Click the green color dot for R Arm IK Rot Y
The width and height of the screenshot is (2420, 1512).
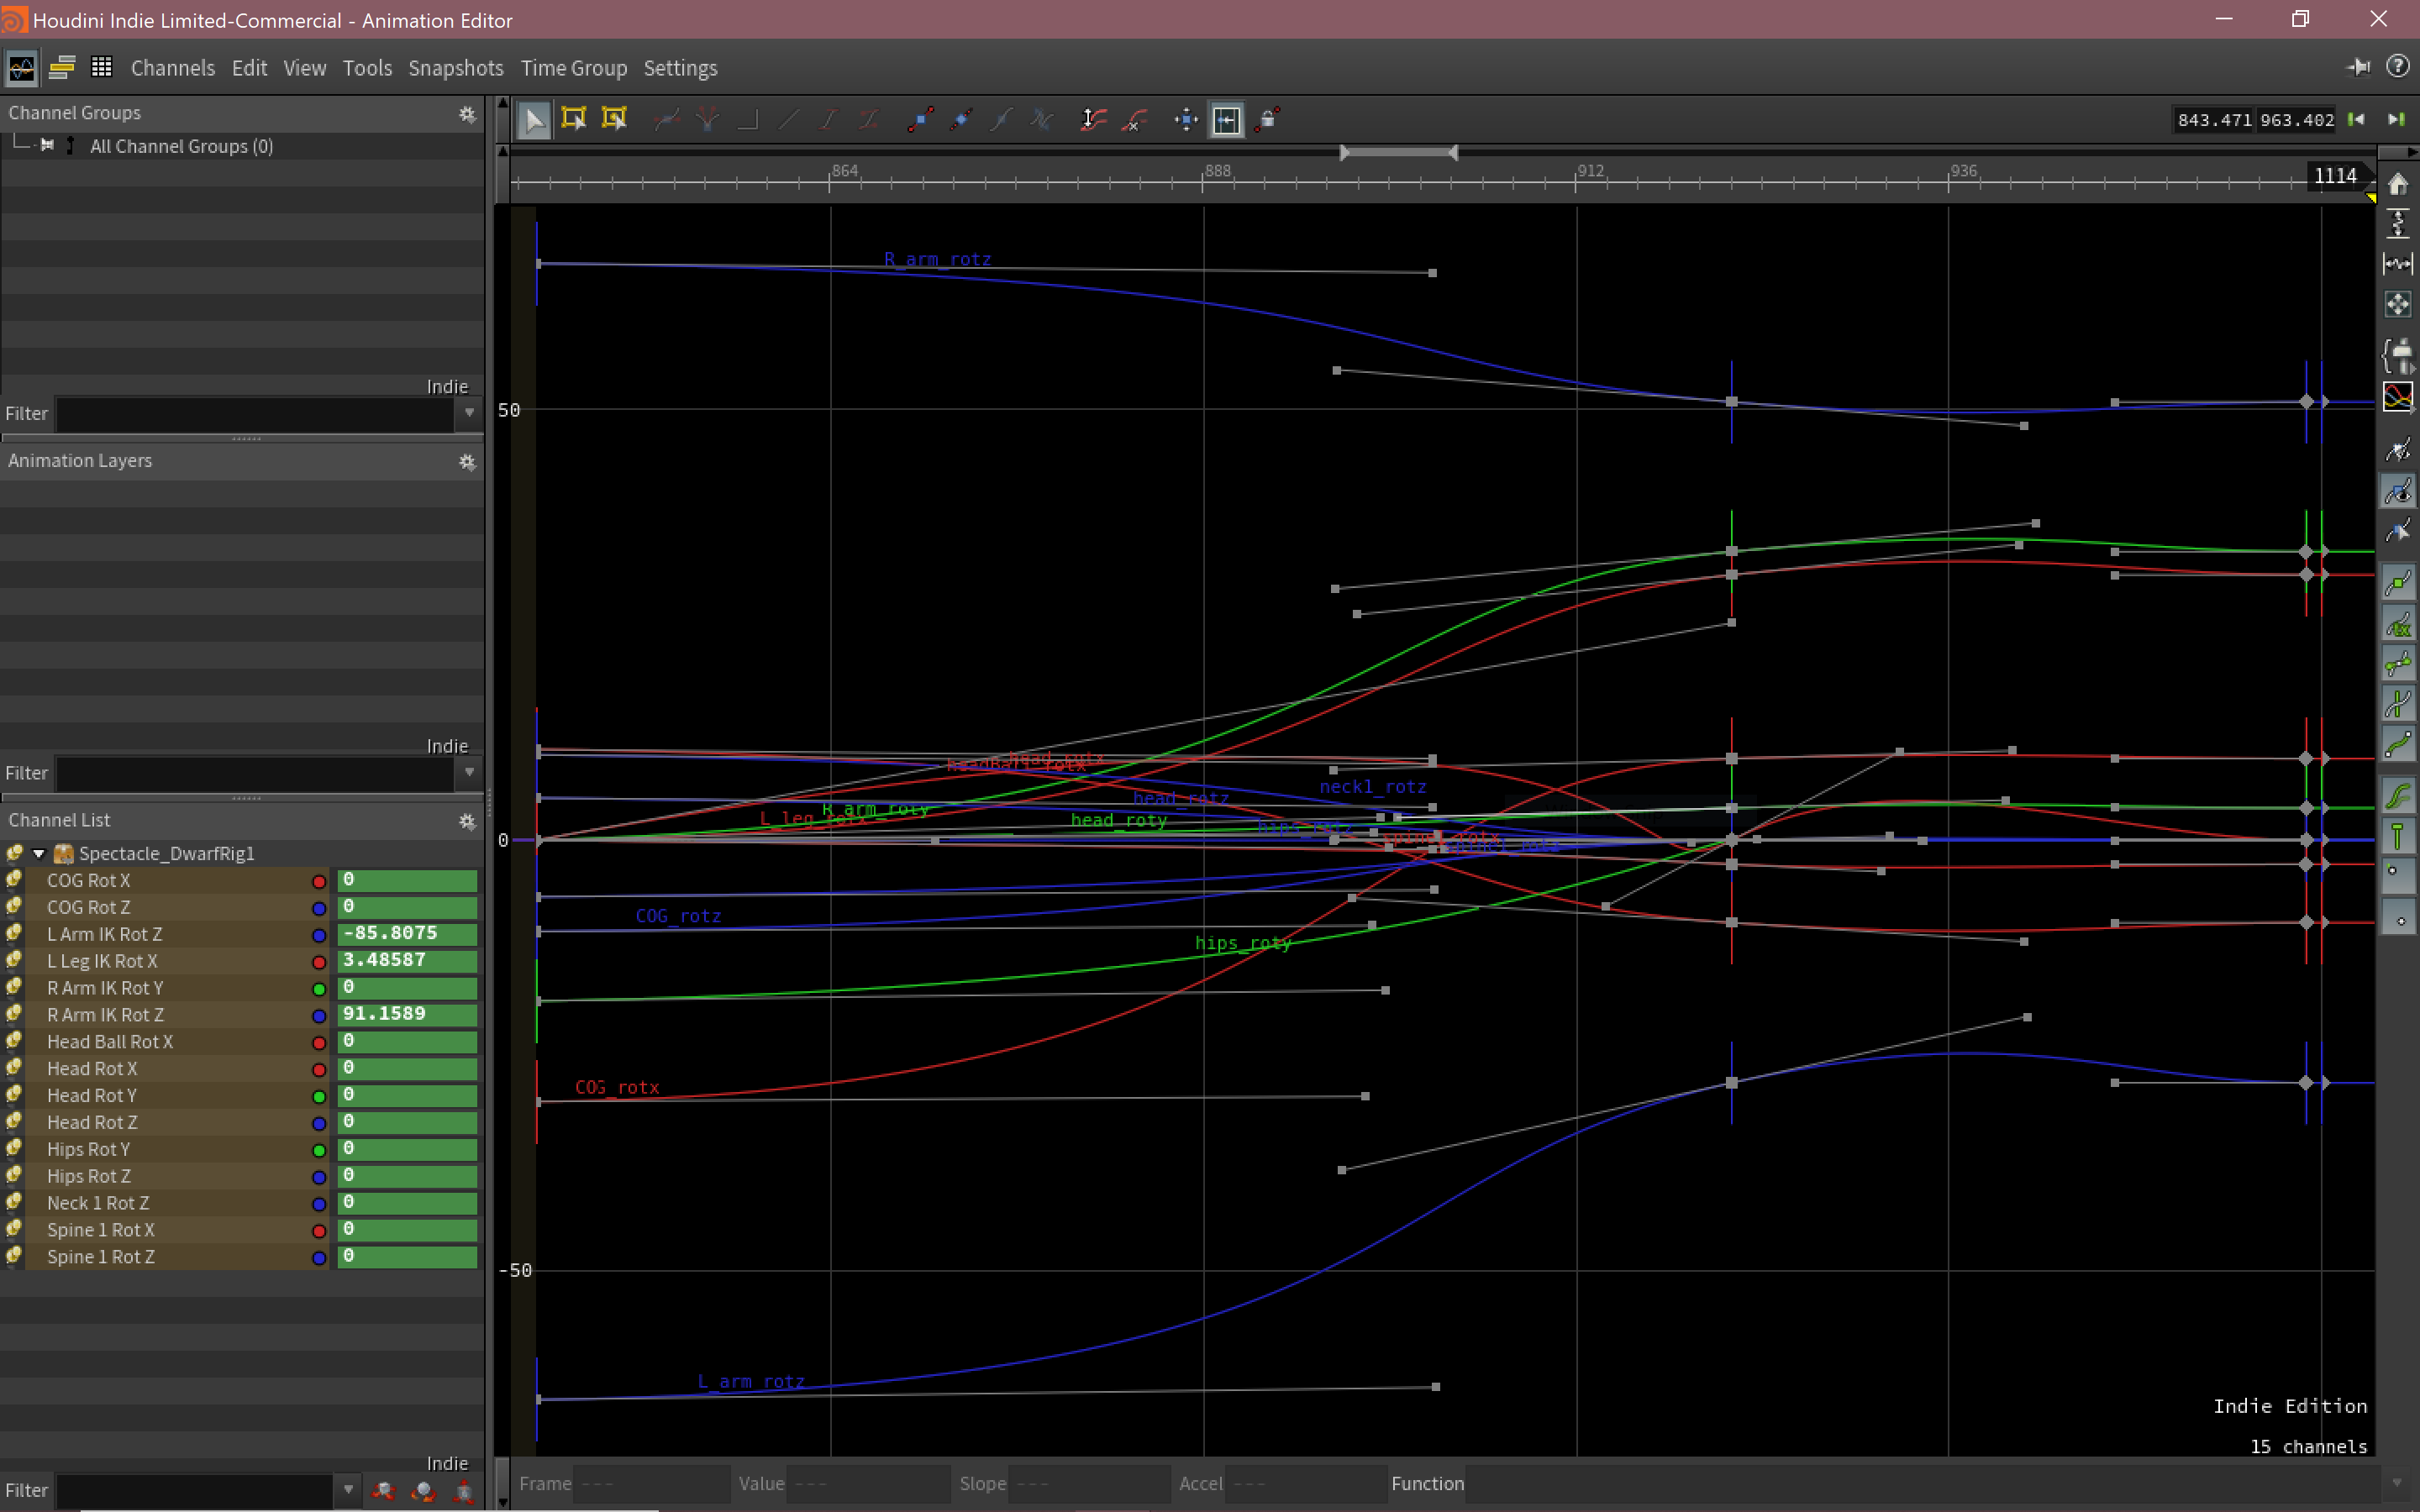click(x=319, y=989)
